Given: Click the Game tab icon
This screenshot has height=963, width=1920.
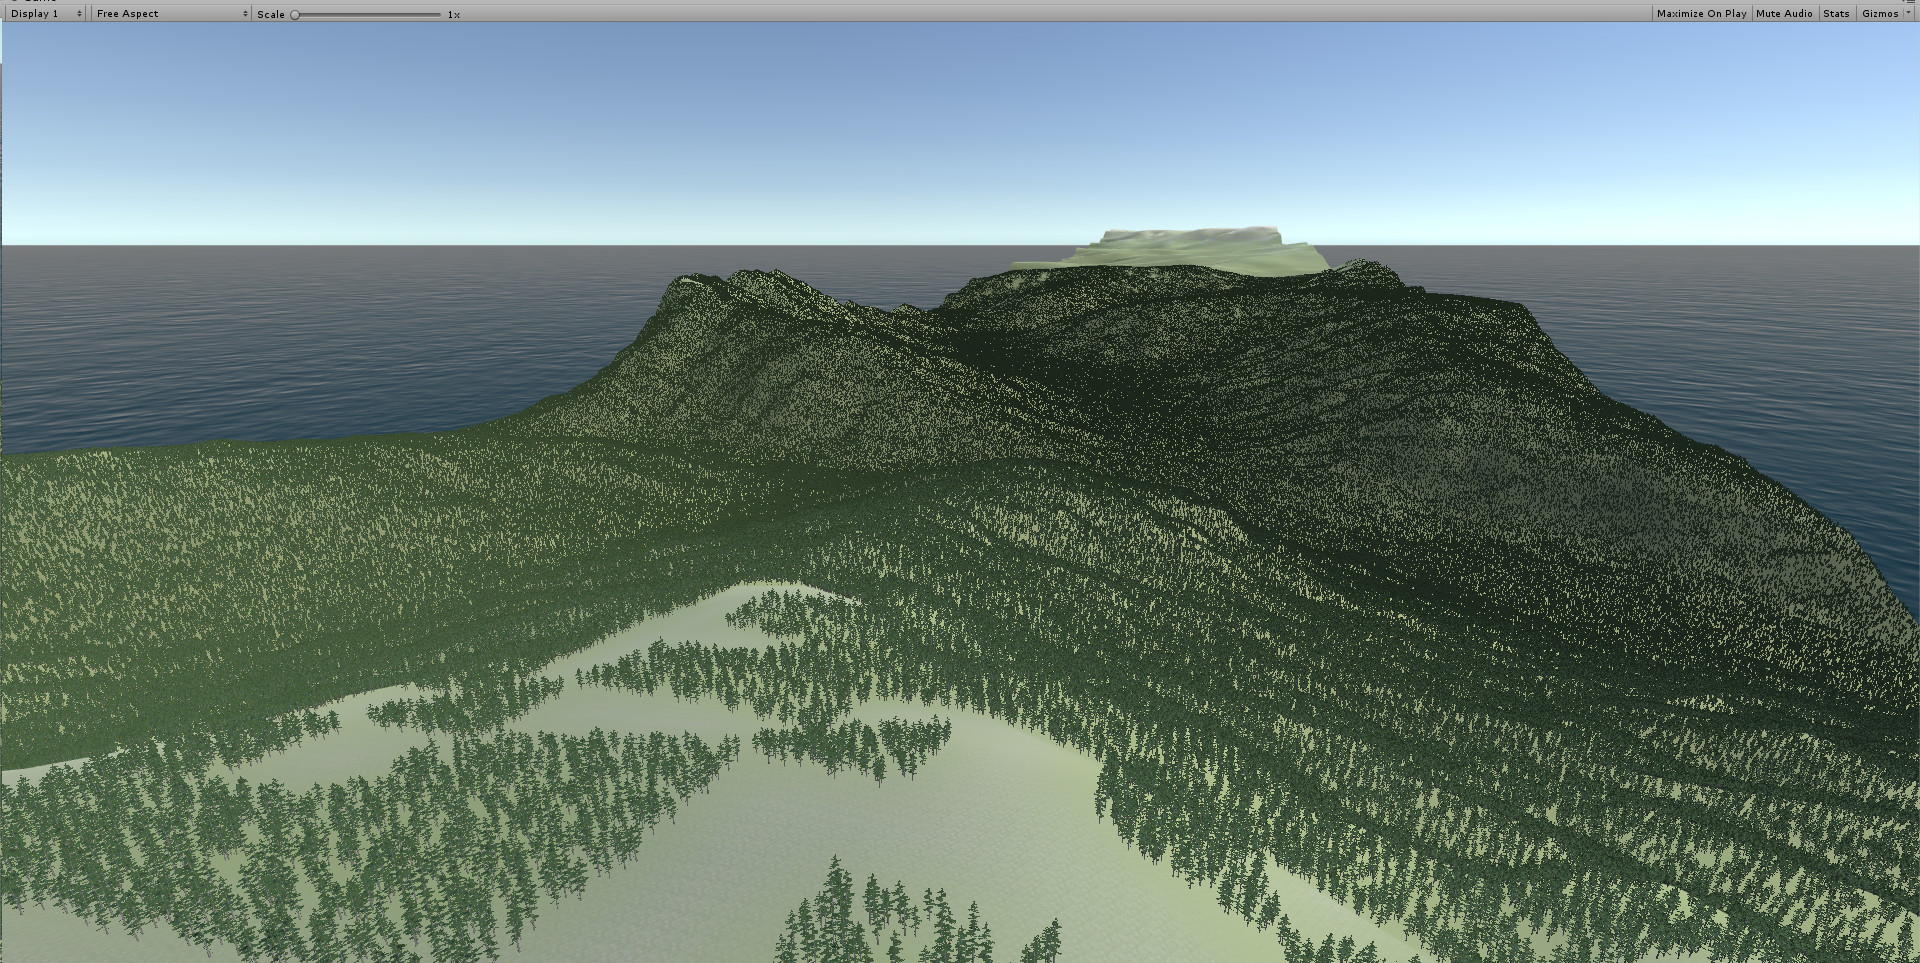Looking at the screenshot, I should click(12, 2).
